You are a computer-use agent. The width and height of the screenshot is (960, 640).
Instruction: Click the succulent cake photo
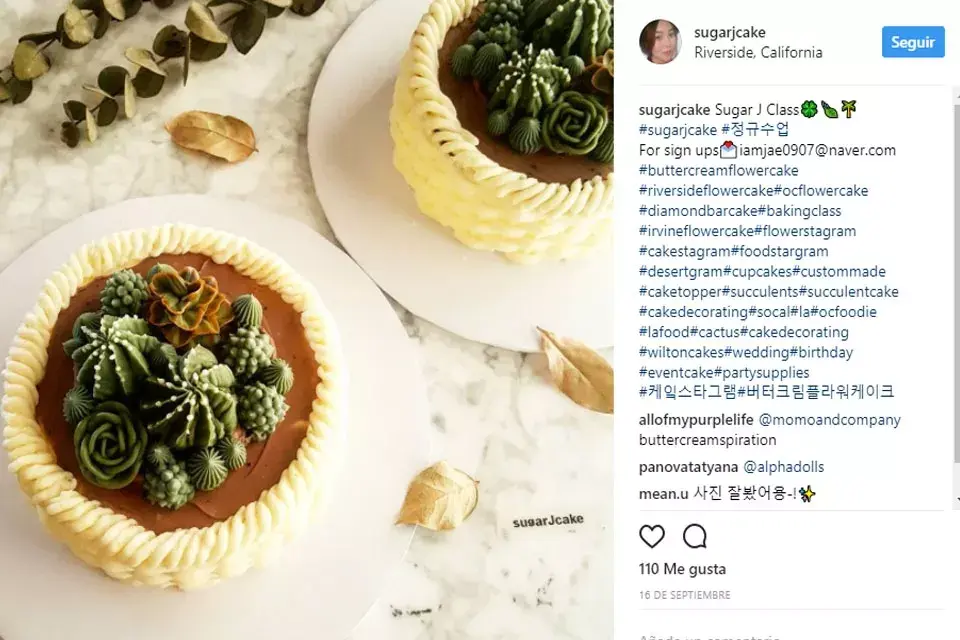coord(307,320)
